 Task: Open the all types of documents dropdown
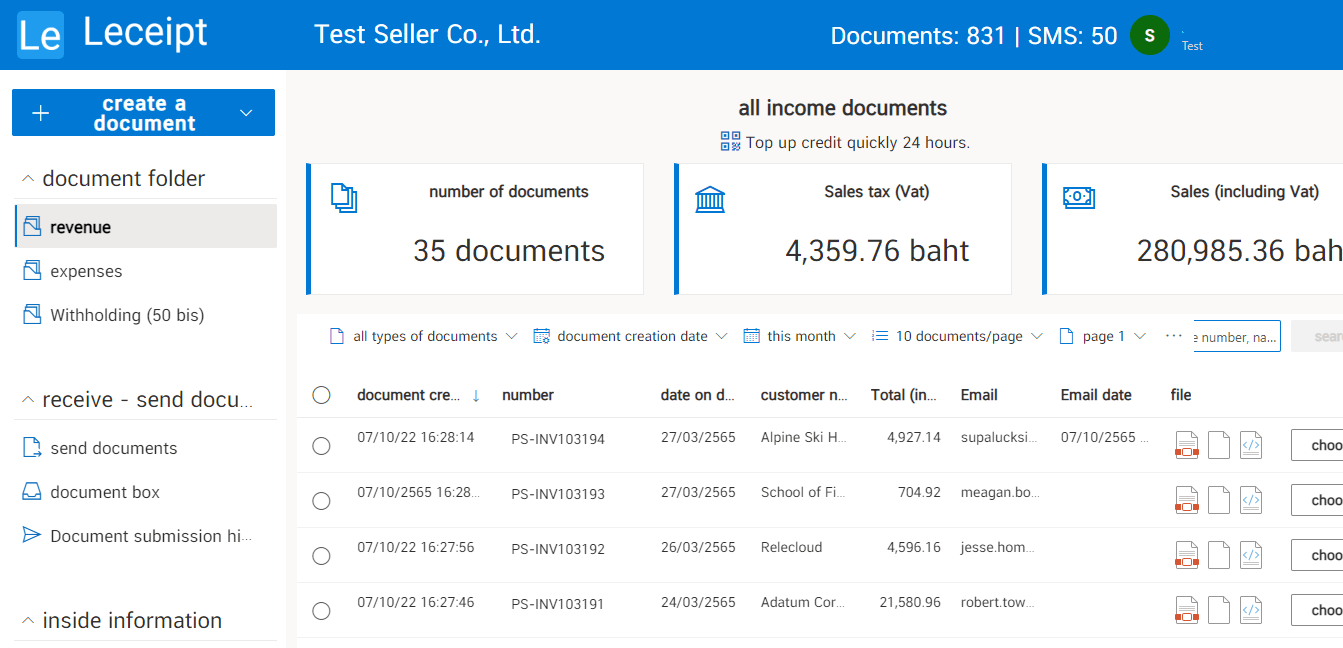tap(423, 335)
